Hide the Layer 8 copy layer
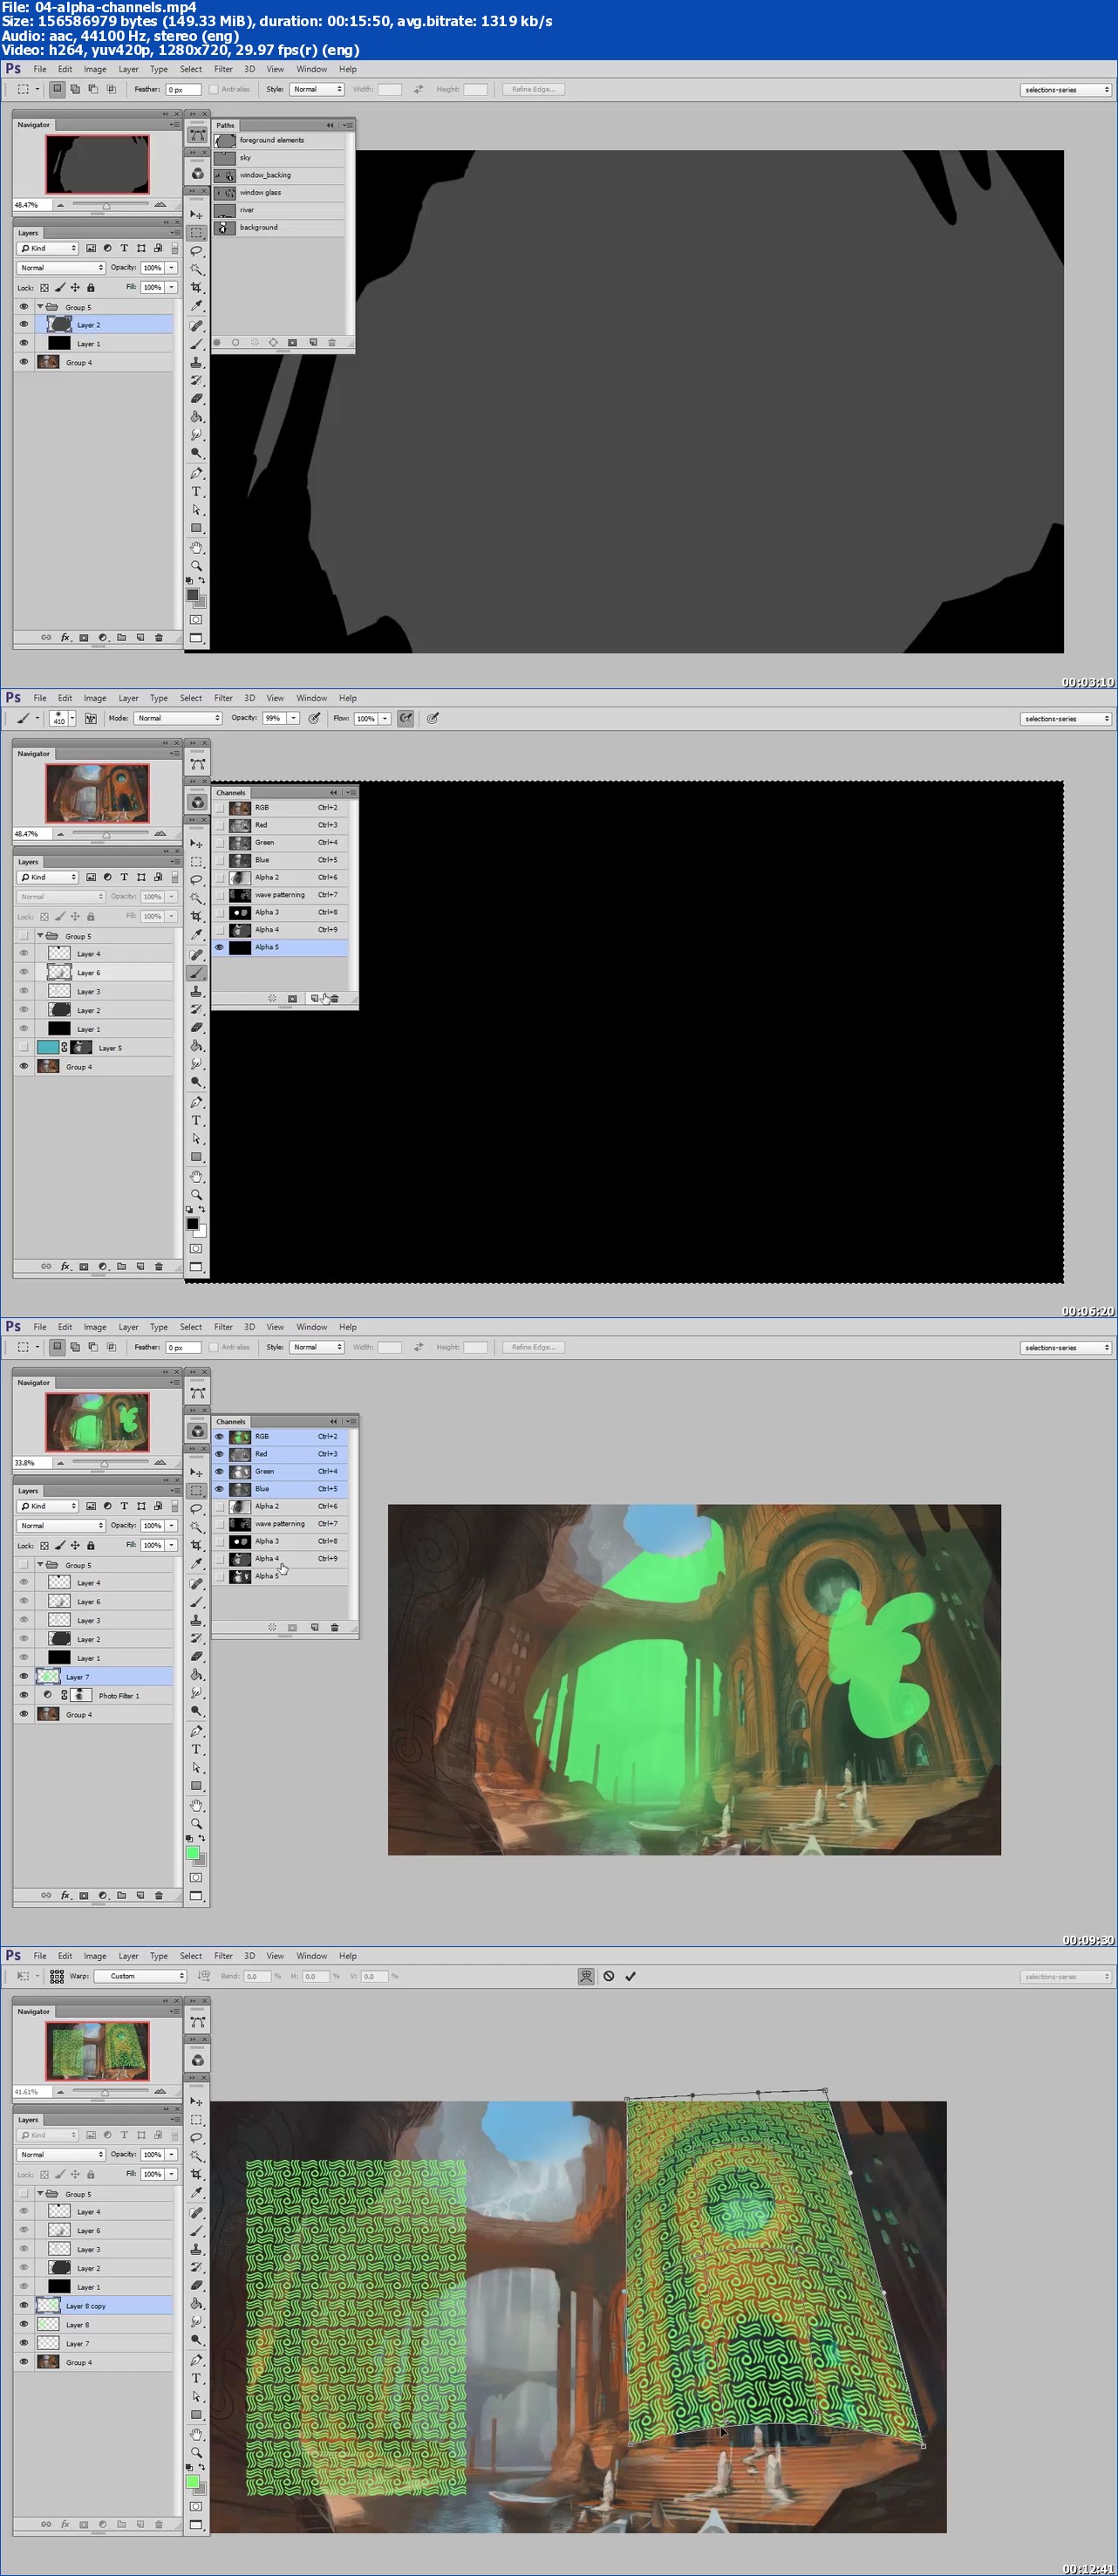 click(x=24, y=2305)
